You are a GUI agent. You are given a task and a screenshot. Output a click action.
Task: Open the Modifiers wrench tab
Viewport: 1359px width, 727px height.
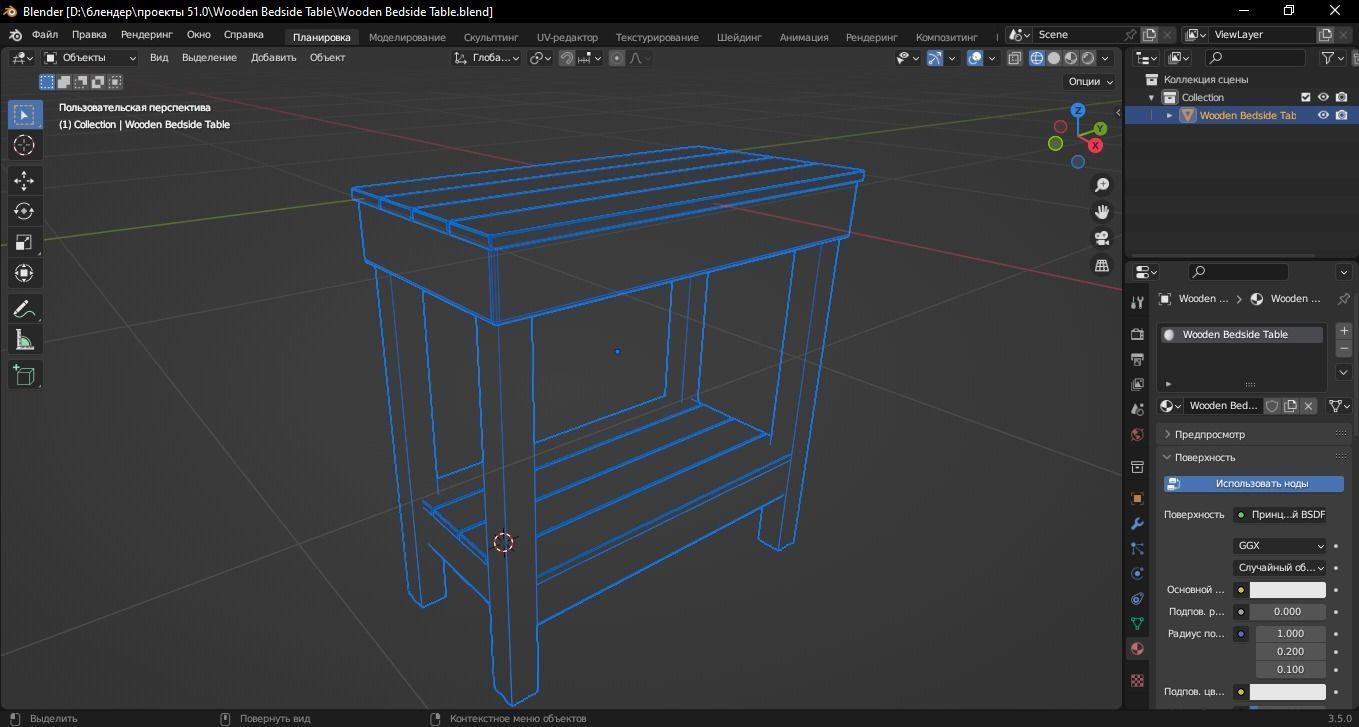[1137, 523]
